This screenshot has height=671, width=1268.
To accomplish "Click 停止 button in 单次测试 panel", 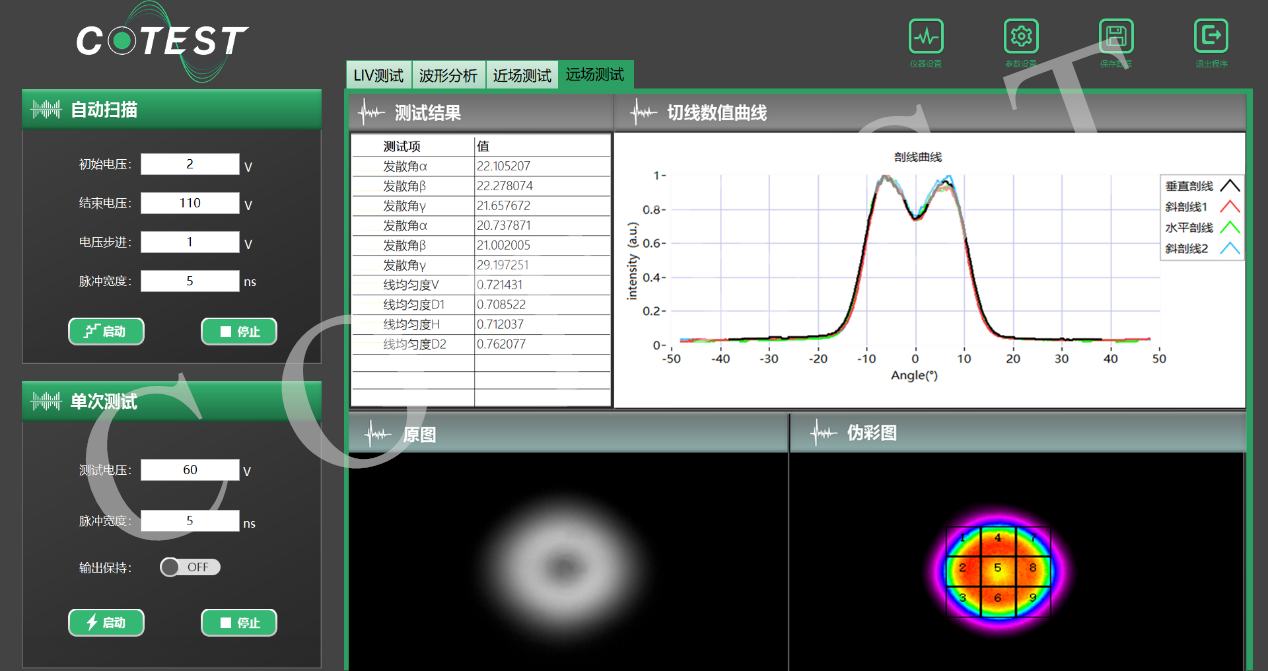I will click(239, 623).
